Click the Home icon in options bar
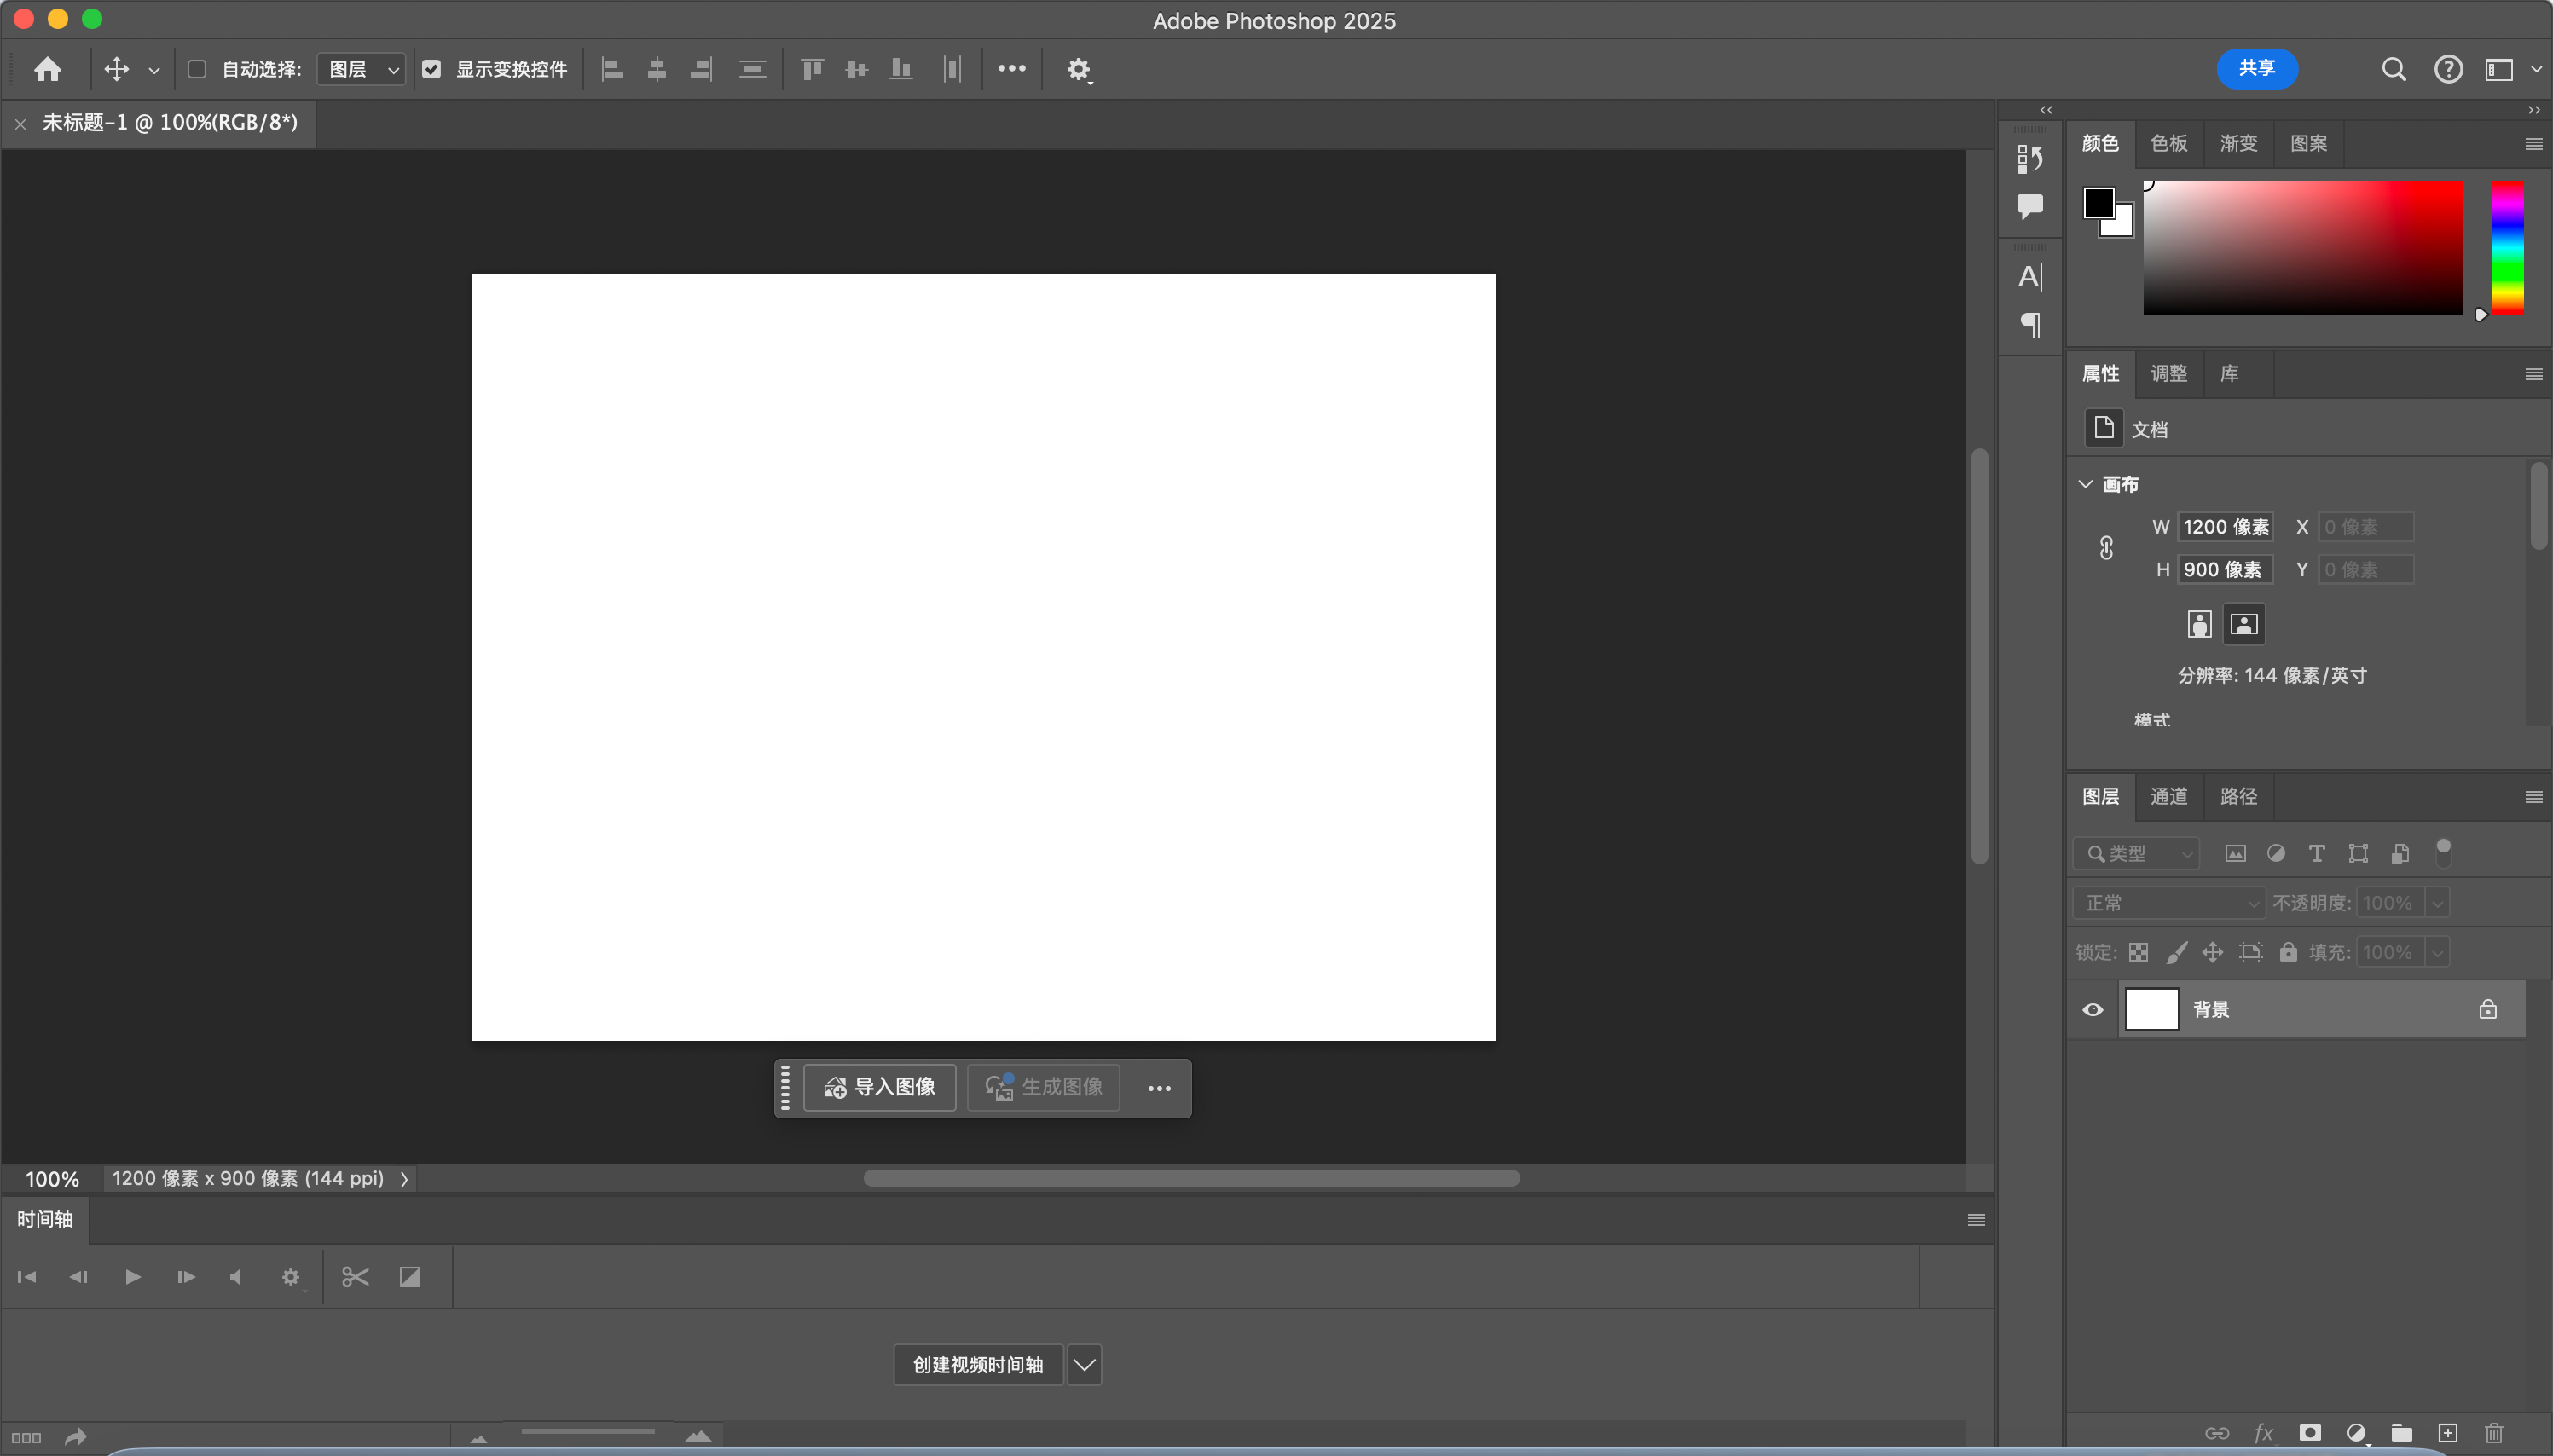The width and height of the screenshot is (2553, 1456). click(x=47, y=69)
